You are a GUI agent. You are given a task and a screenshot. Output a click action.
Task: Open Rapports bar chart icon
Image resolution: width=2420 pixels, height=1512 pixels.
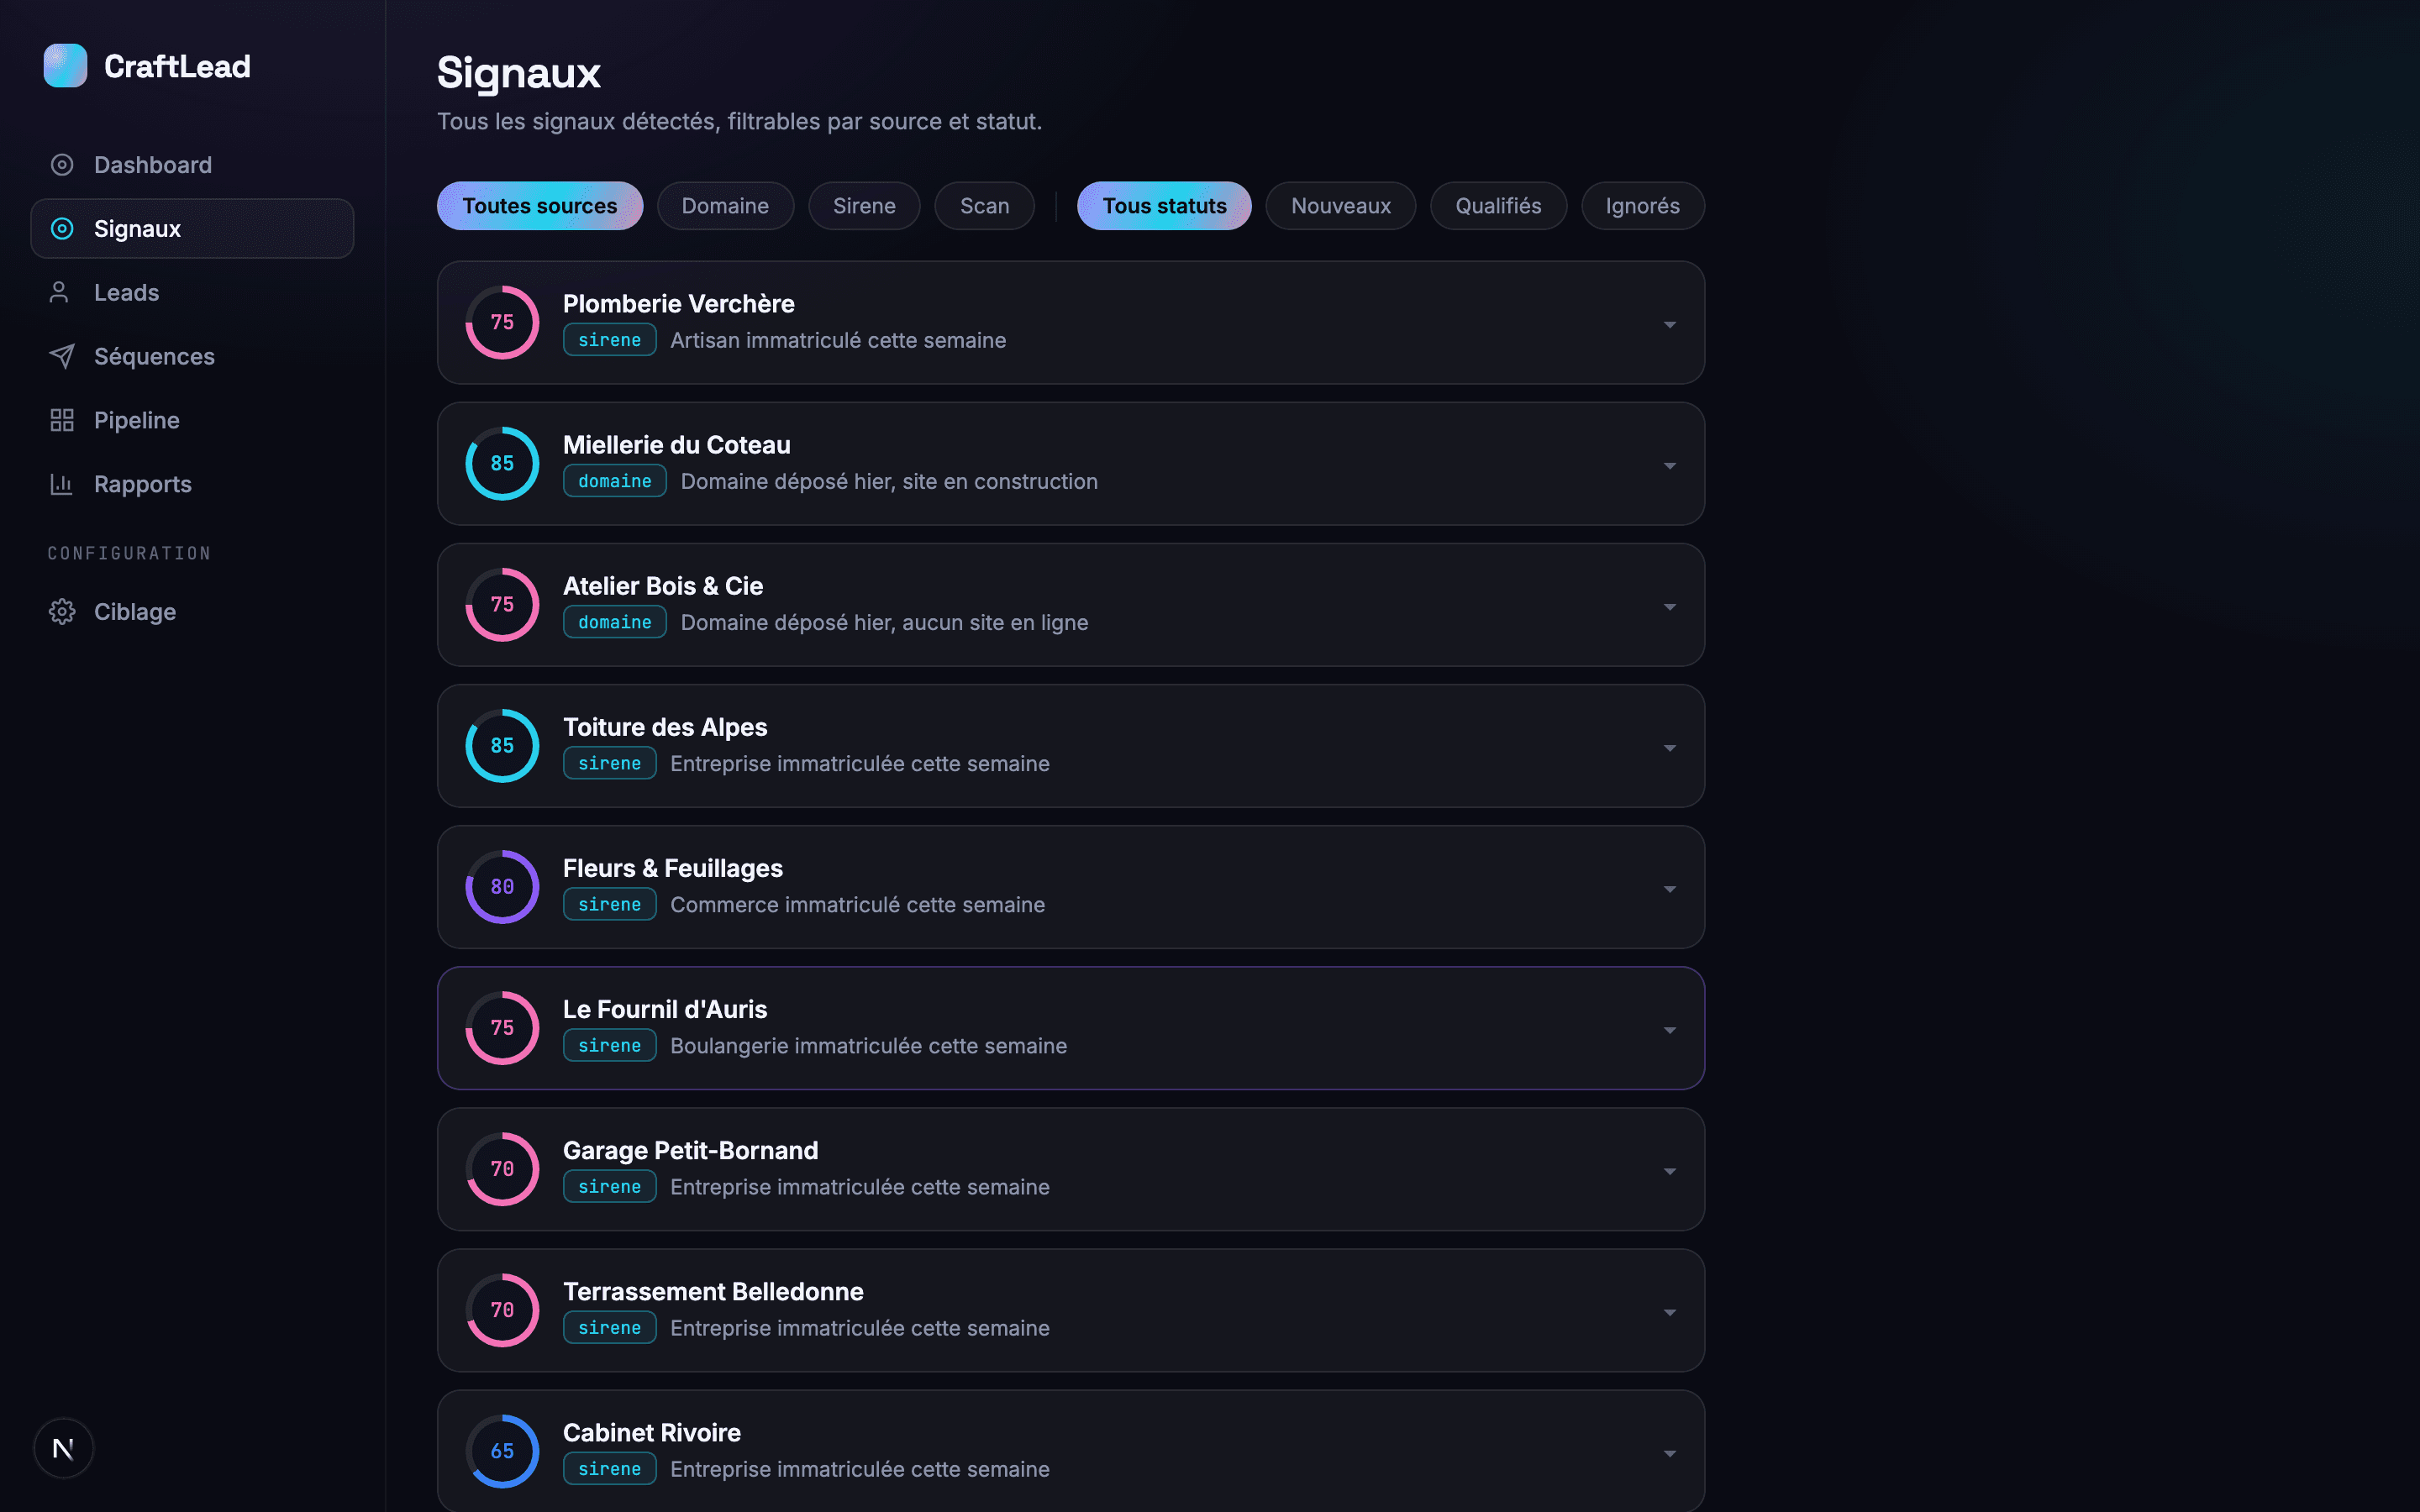coord(62,484)
